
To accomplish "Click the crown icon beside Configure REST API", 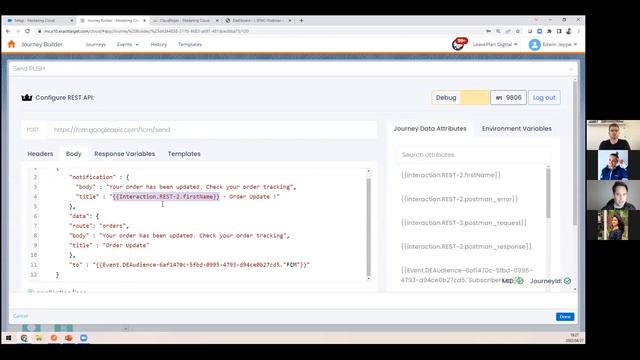I will click(x=27, y=98).
